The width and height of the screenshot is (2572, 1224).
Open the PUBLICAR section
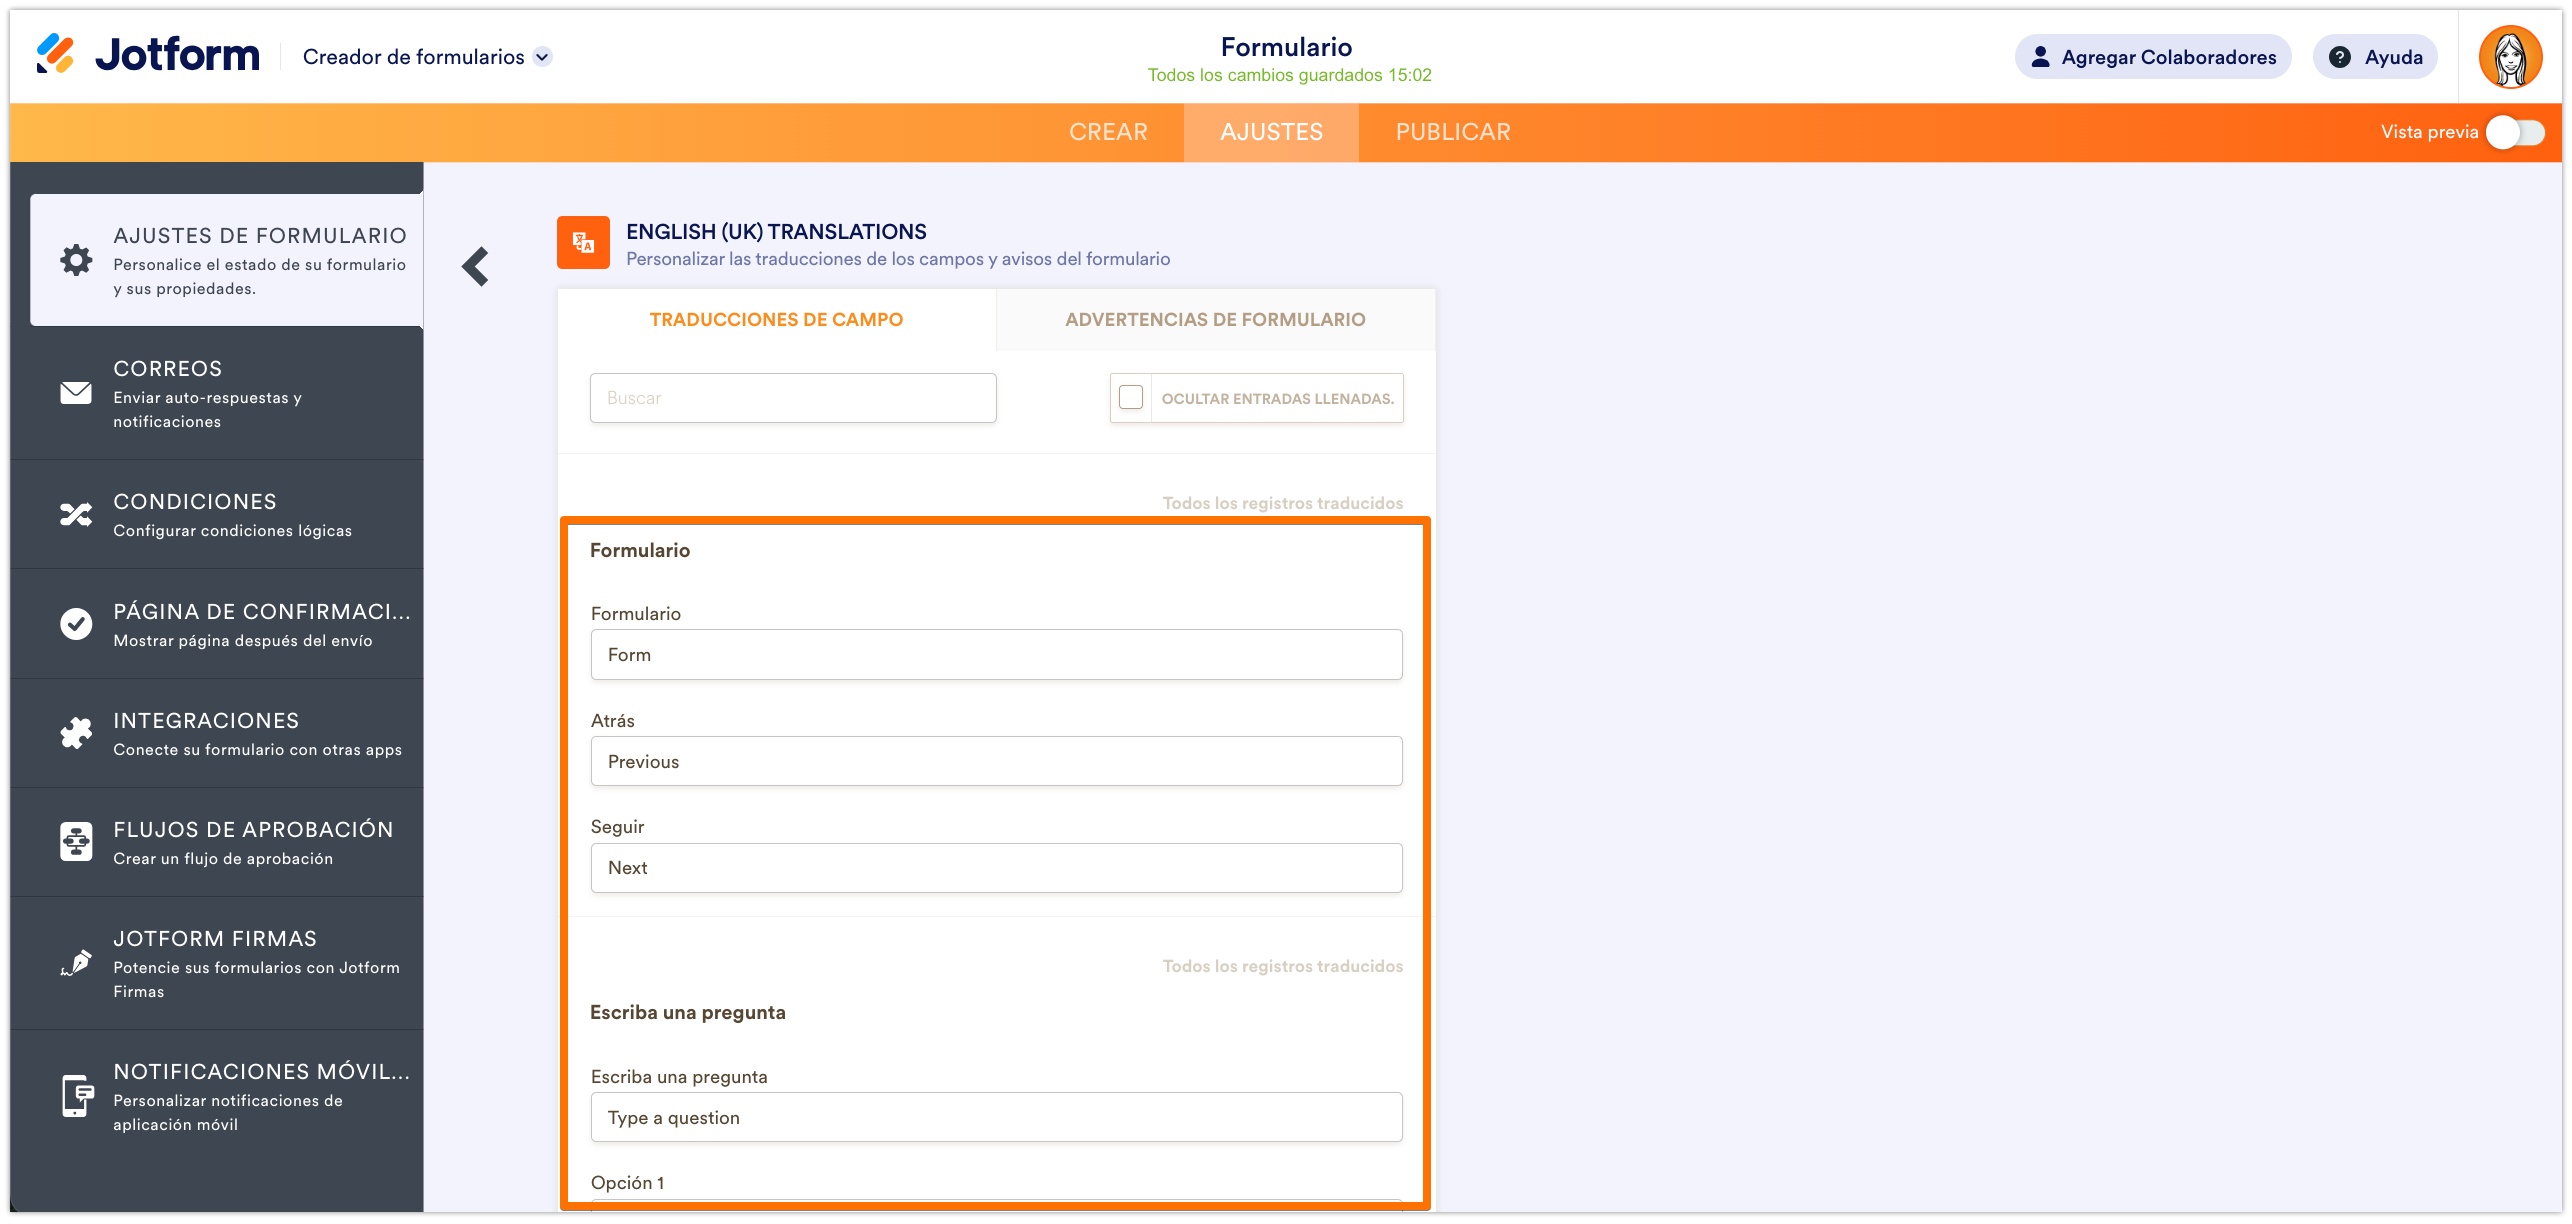click(x=1452, y=131)
